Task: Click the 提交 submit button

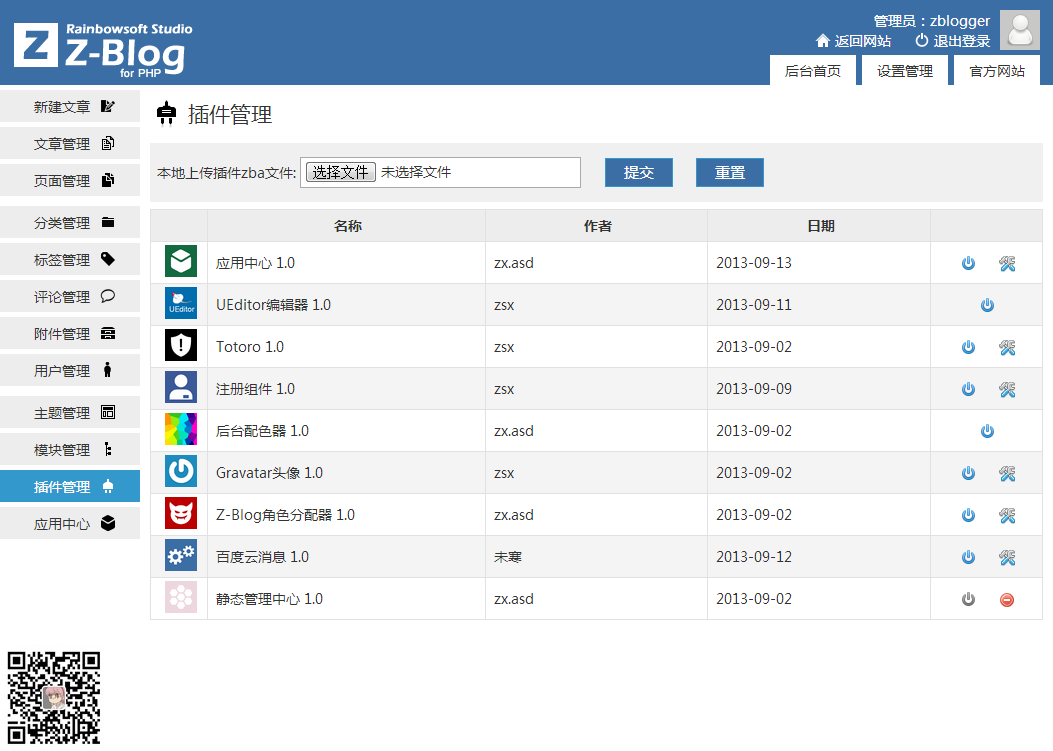Action: click(638, 172)
